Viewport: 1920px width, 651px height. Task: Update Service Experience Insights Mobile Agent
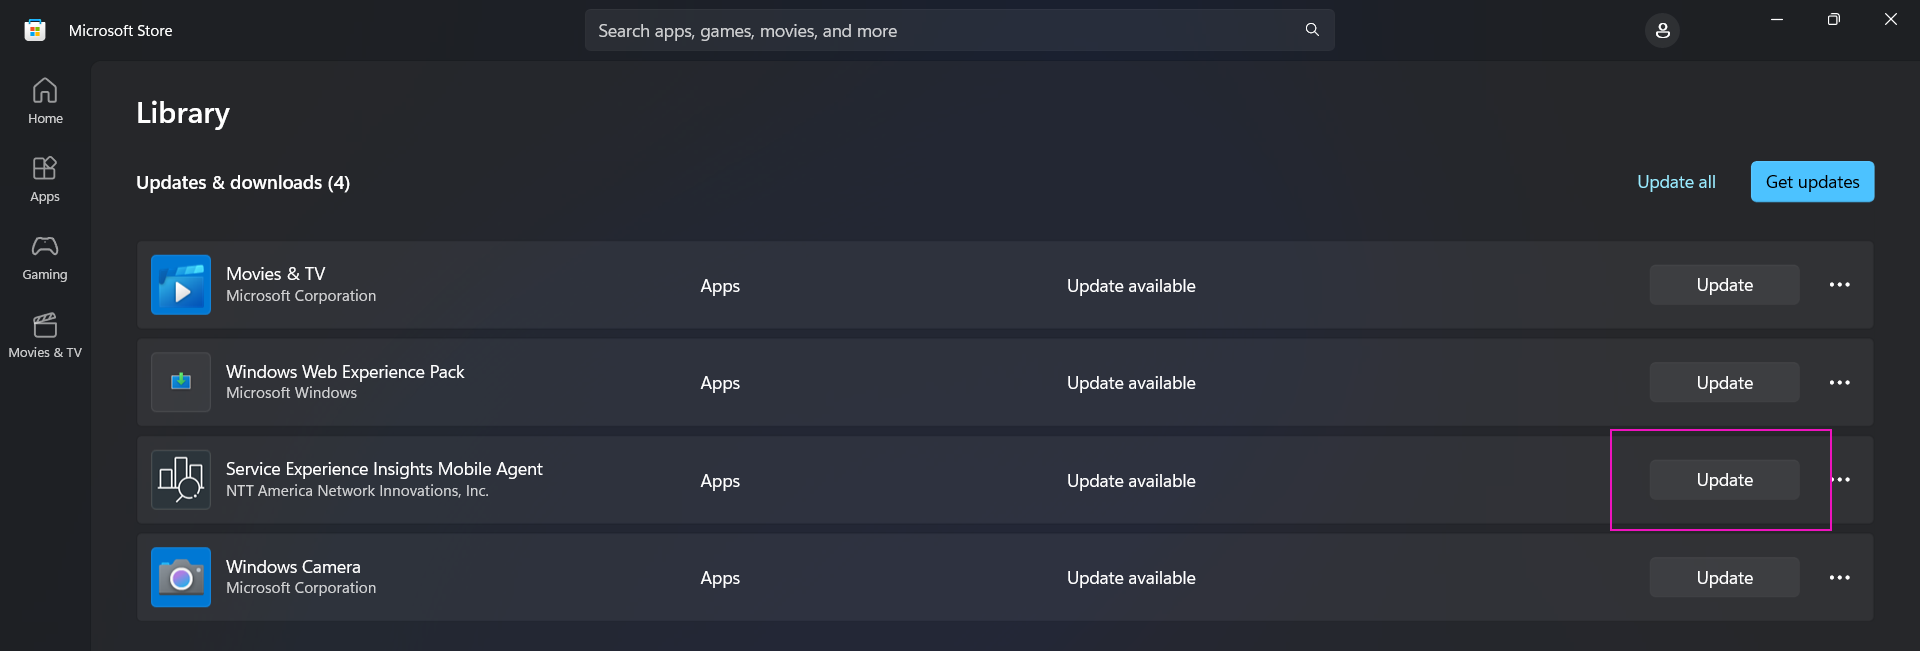(x=1724, y=480)
